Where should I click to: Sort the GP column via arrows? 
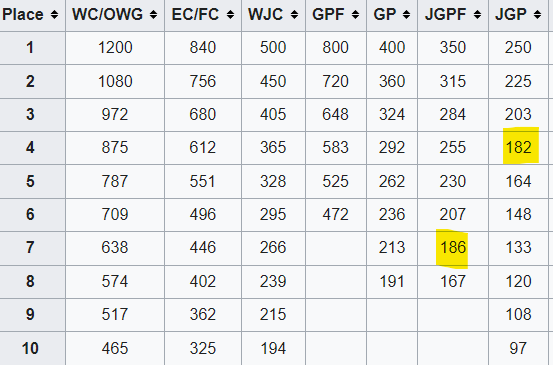[x=407, y=14]
